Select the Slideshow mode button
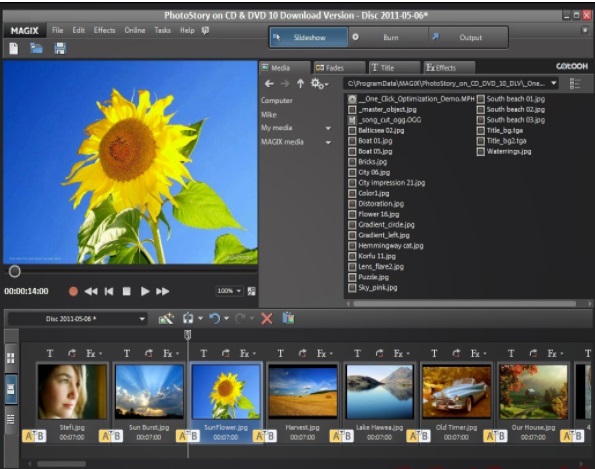The image size is (595, 469). tap(309, 37)
